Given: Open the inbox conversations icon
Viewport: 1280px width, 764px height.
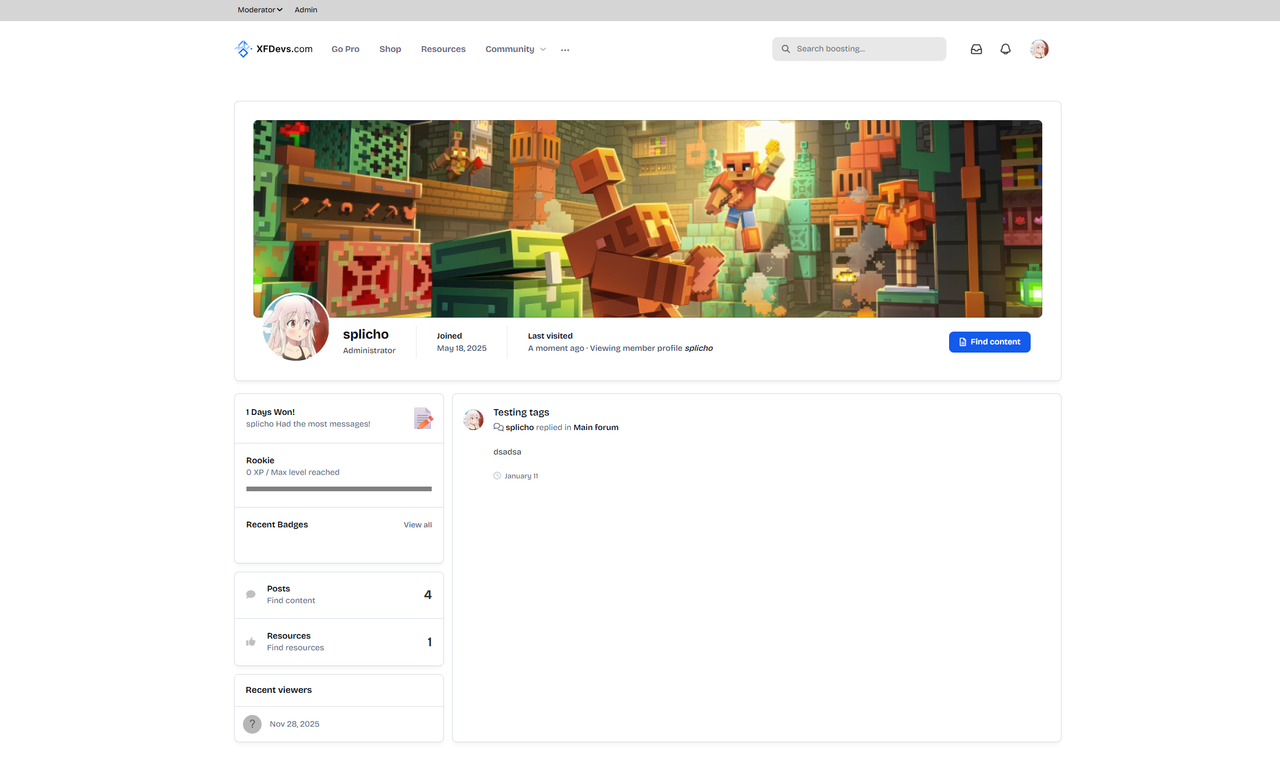Looking at the screenshot, I should [x=976, y=49].
